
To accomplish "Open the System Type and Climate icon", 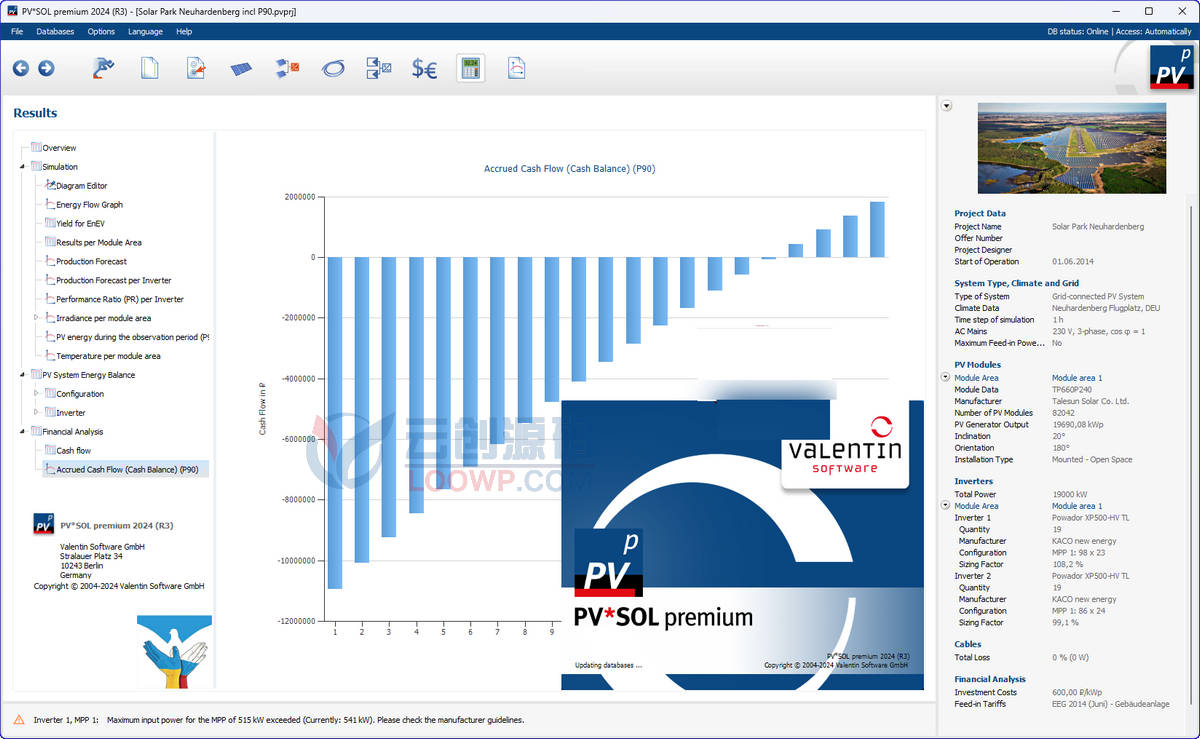I will pyautogui.click(x=196, y=68).
